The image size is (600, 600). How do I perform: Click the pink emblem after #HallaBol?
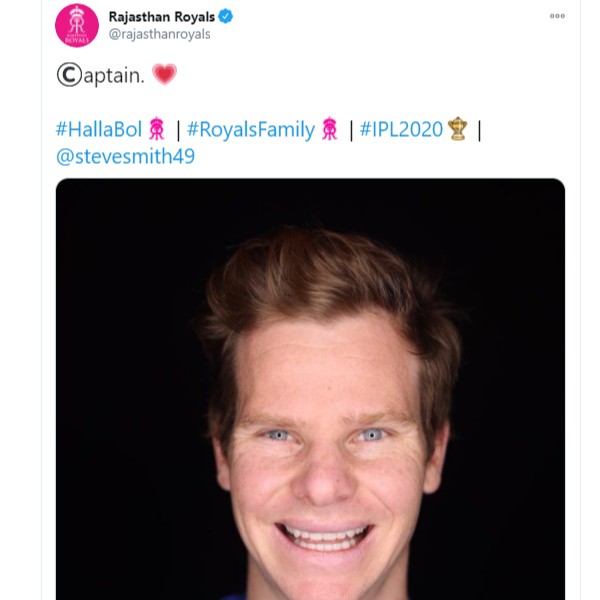tap(156, 129)
